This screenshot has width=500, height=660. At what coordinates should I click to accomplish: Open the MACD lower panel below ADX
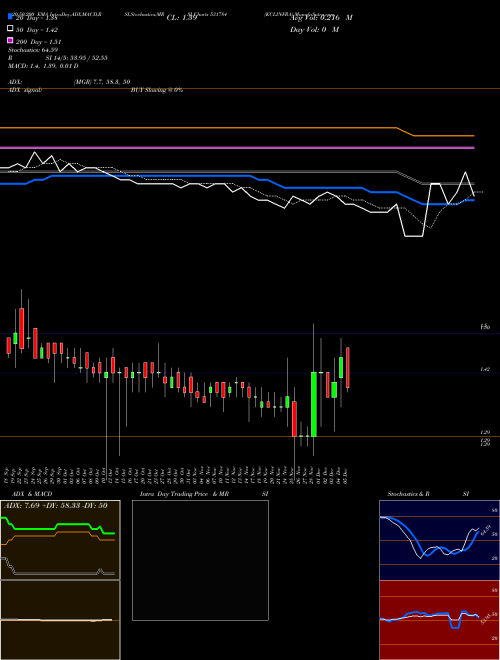(60, 620)
